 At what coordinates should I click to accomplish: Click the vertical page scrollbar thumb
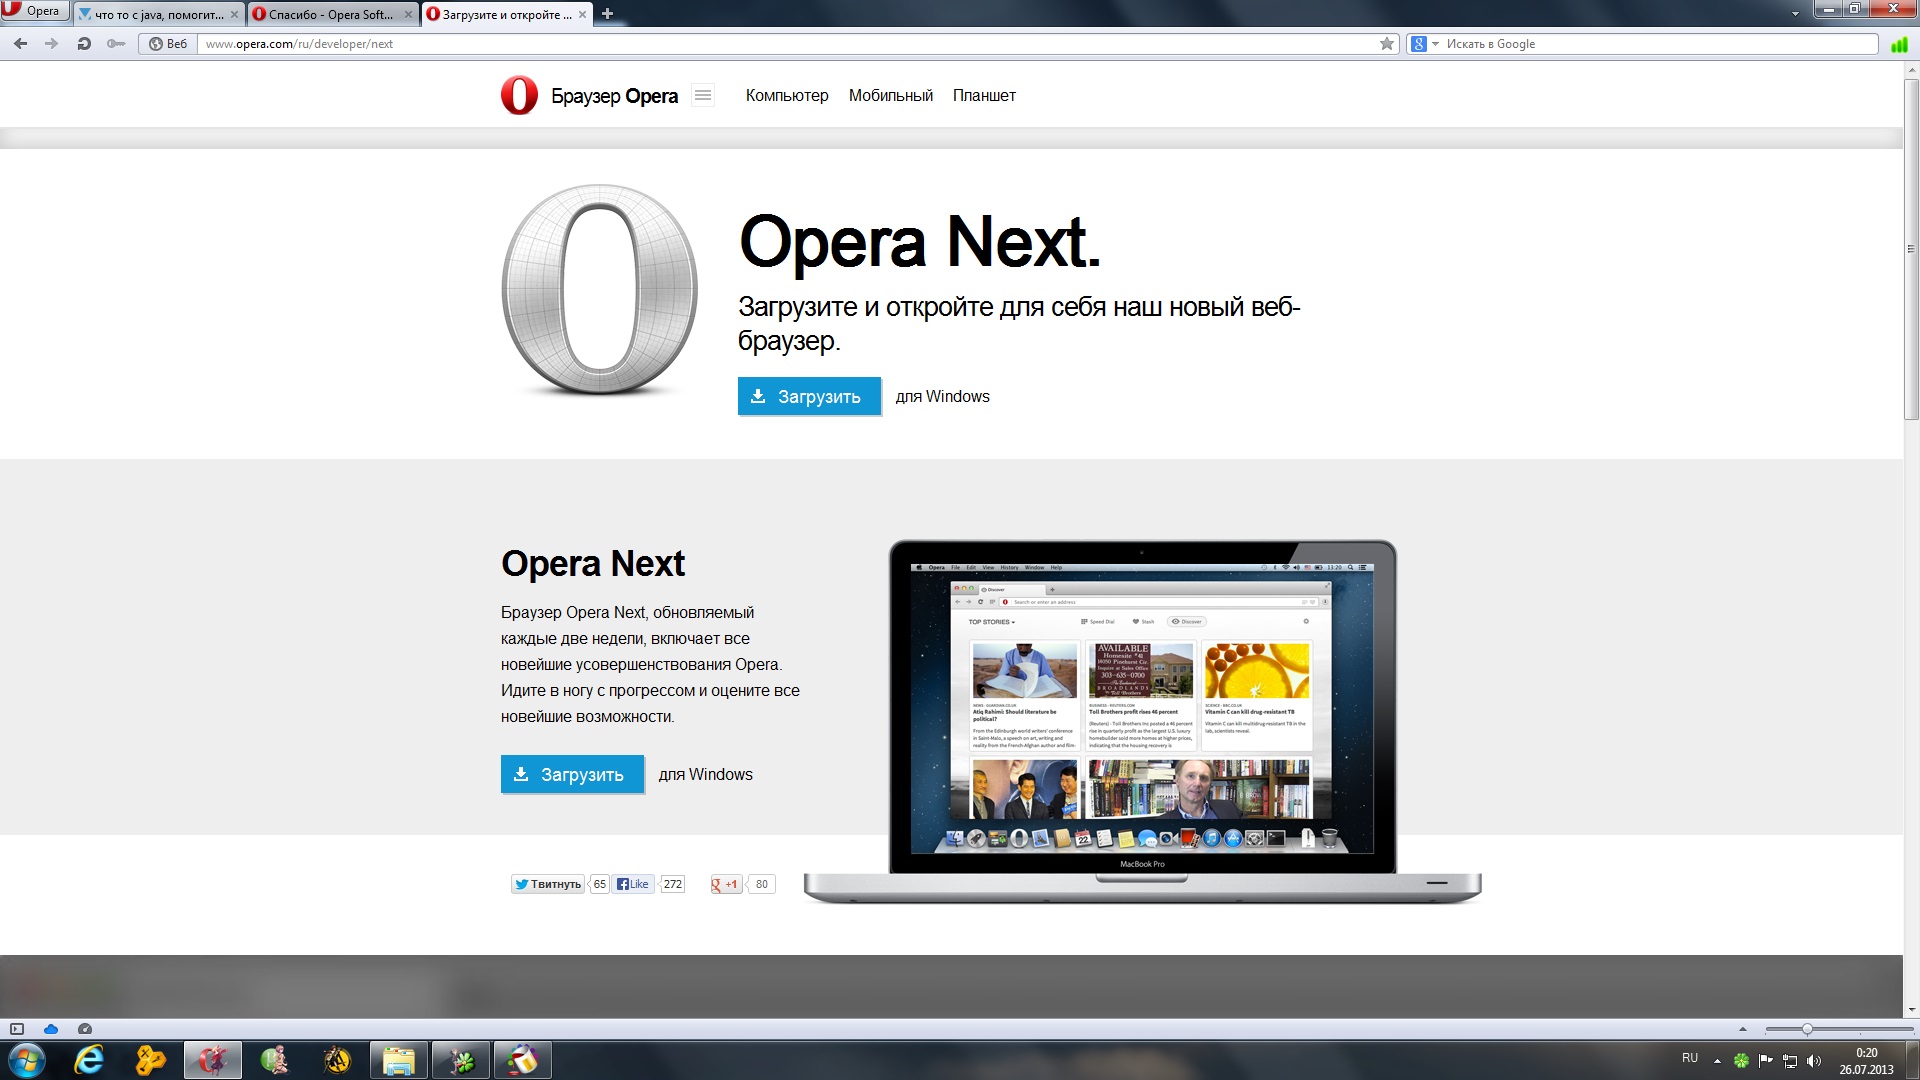click(x=1911, y=248)
